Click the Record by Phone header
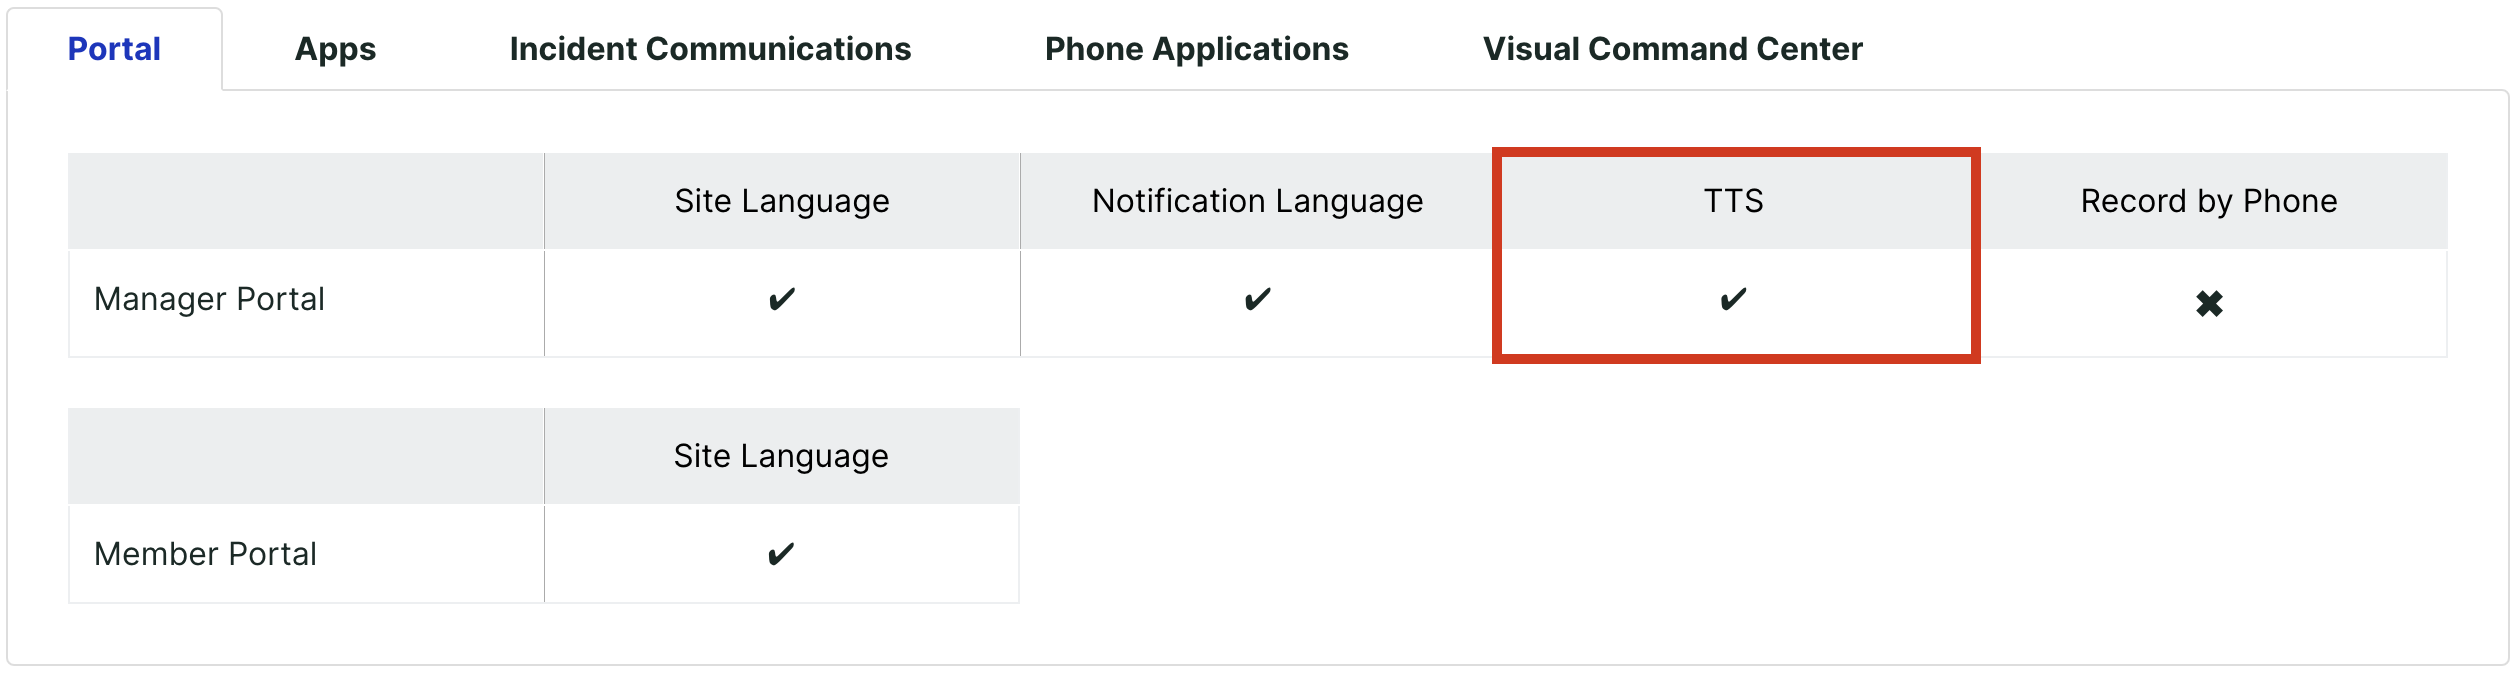2518x674 pixels. point(2209,201)
